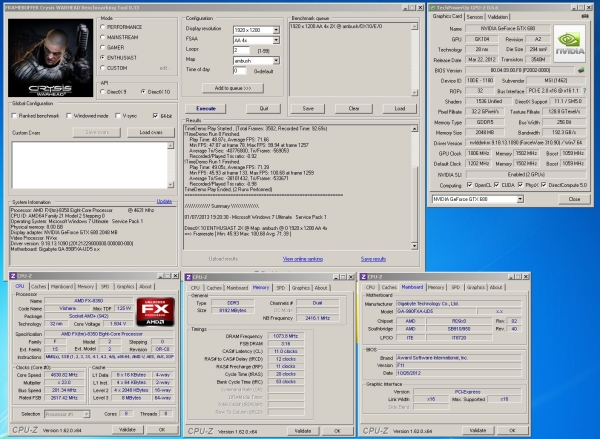This screenshot has height=439, width=600.
Task: Click the GPU-Z camera screenshot icon
Action: (585, 16)
